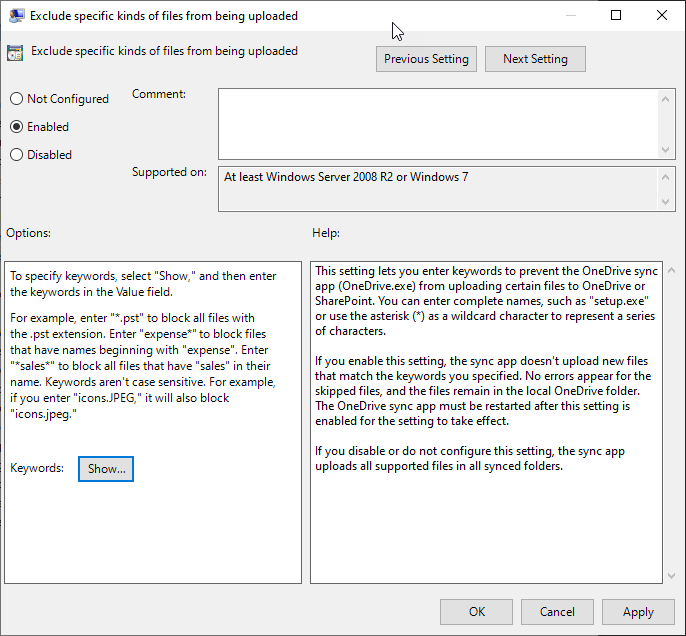Image resolution: width=686 pixels, height=636 pixels.
Task: Apply the policy setting
Action: [638, 612]
